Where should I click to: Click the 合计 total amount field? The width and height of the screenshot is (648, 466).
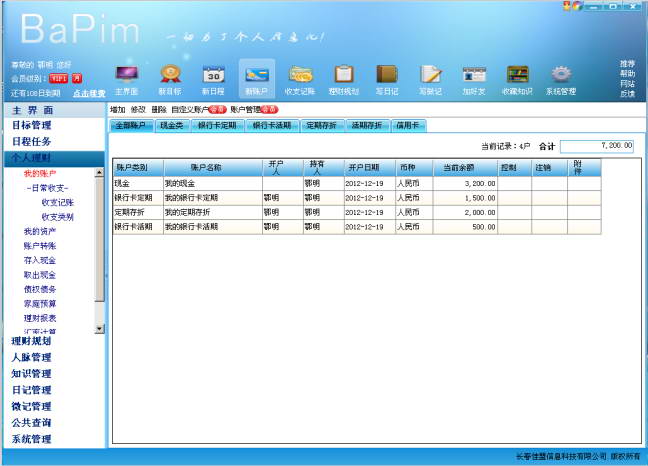point(597,146)
